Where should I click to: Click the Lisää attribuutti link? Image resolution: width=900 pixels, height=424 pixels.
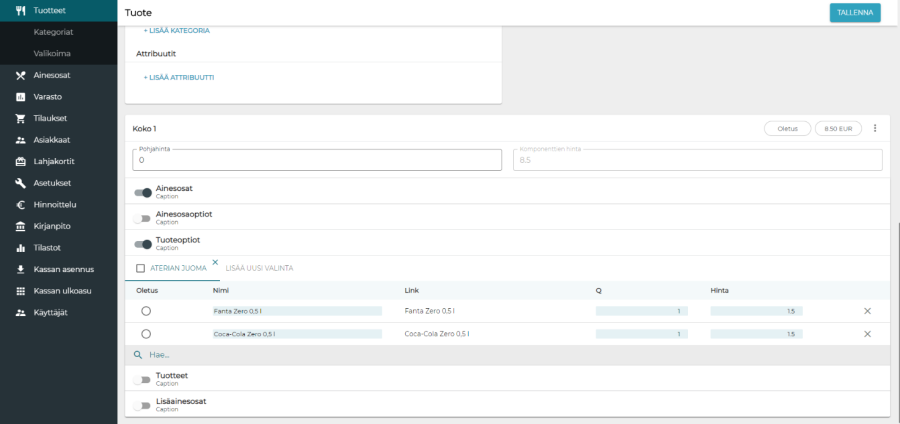(x=179, y=77)
